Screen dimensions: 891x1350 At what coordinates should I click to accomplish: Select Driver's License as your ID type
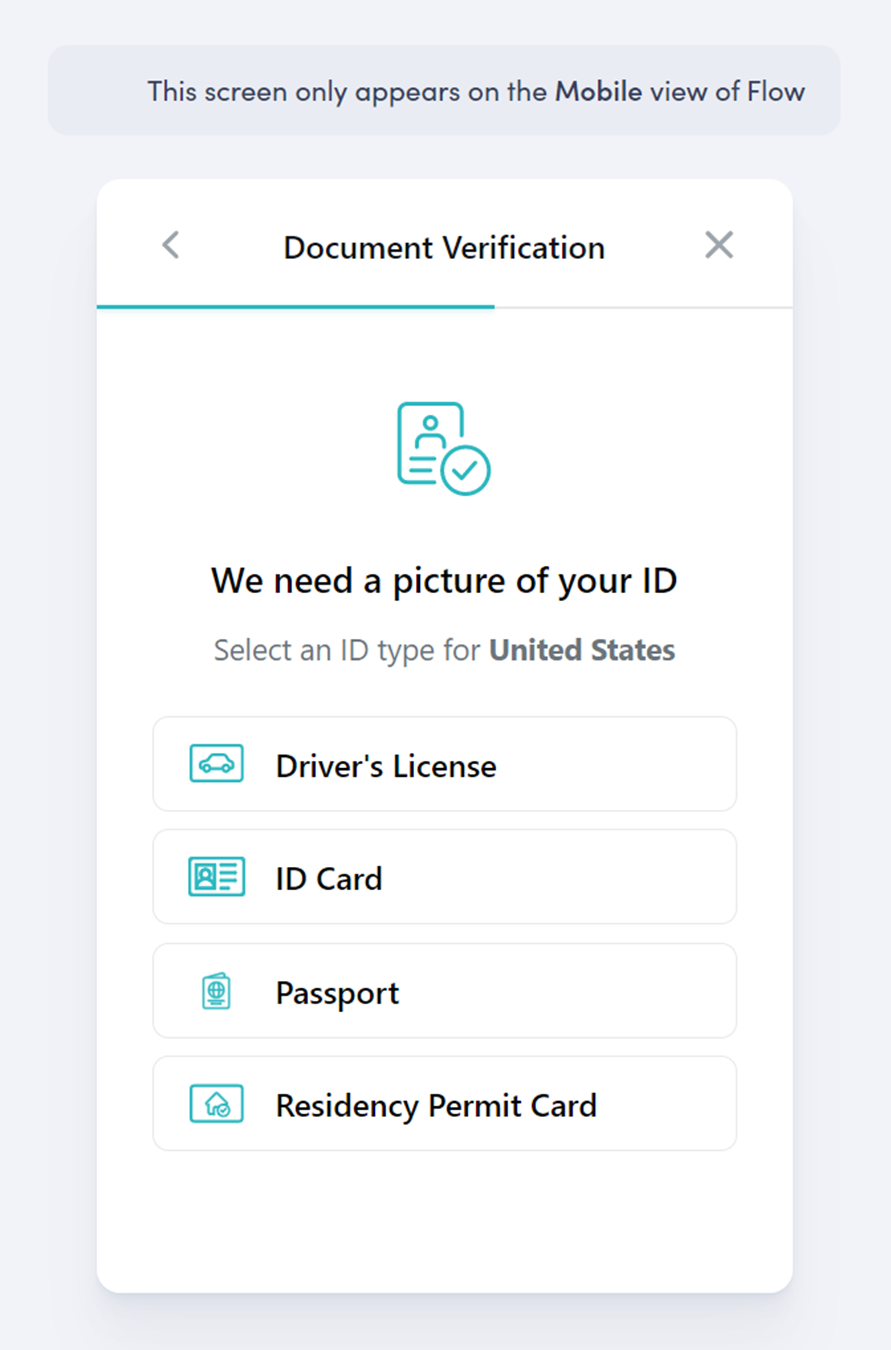click(x=444, y=763)
